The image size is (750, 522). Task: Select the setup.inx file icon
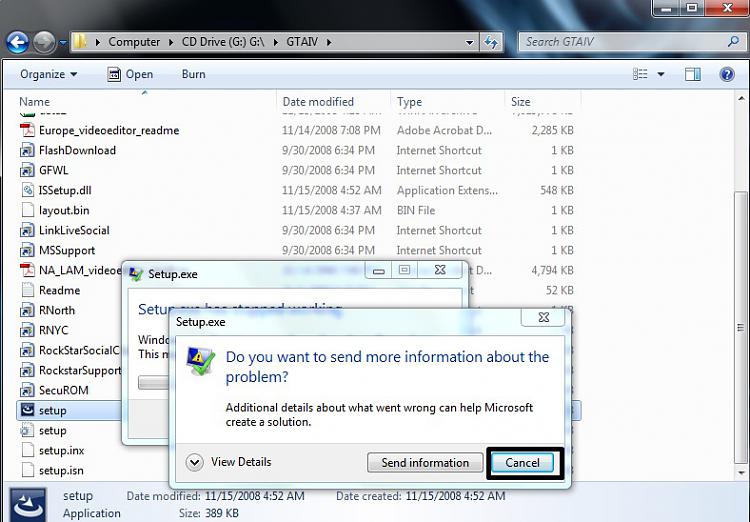coord(28,450)
